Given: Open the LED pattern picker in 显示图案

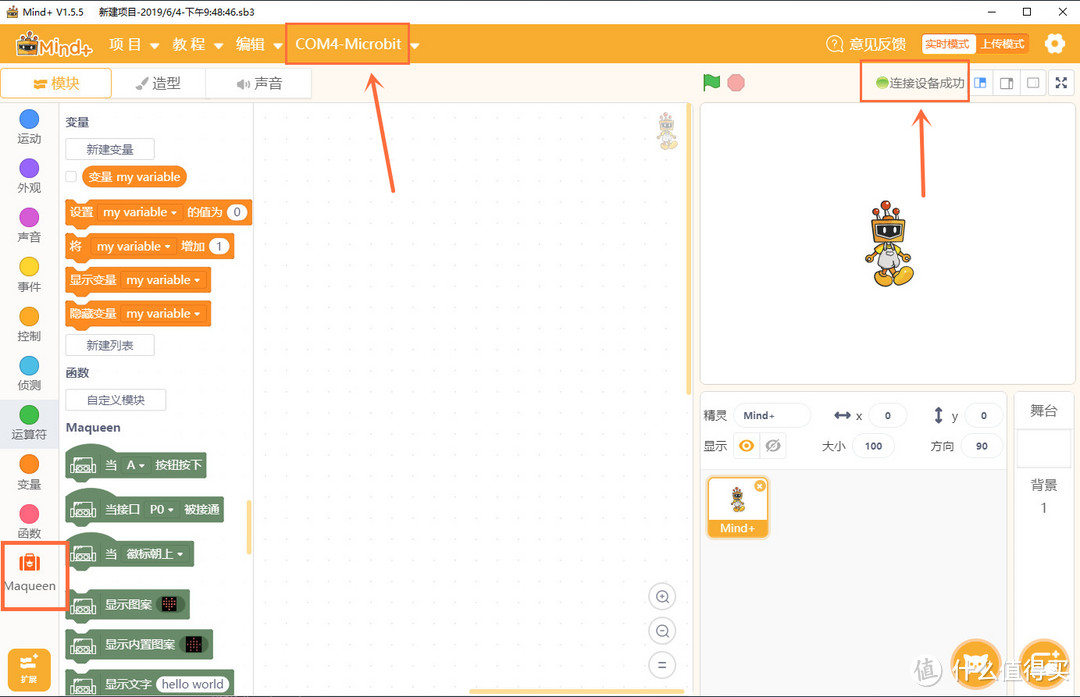Looking at the screenshot, I should [x=169, y=605].
